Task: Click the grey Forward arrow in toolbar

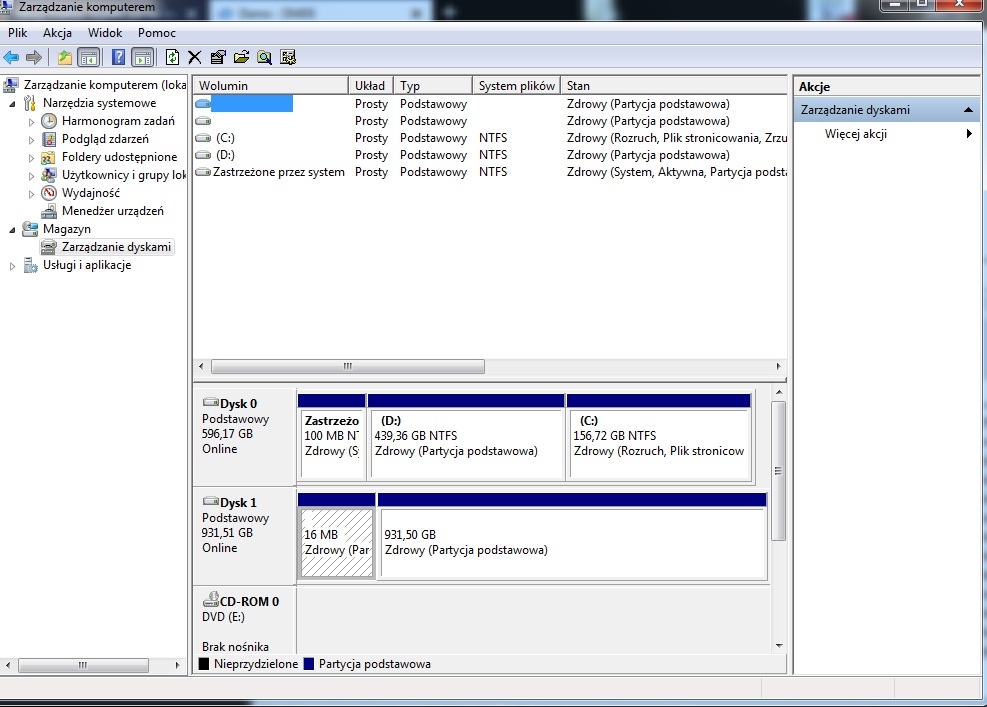Action: click(34, 58)
